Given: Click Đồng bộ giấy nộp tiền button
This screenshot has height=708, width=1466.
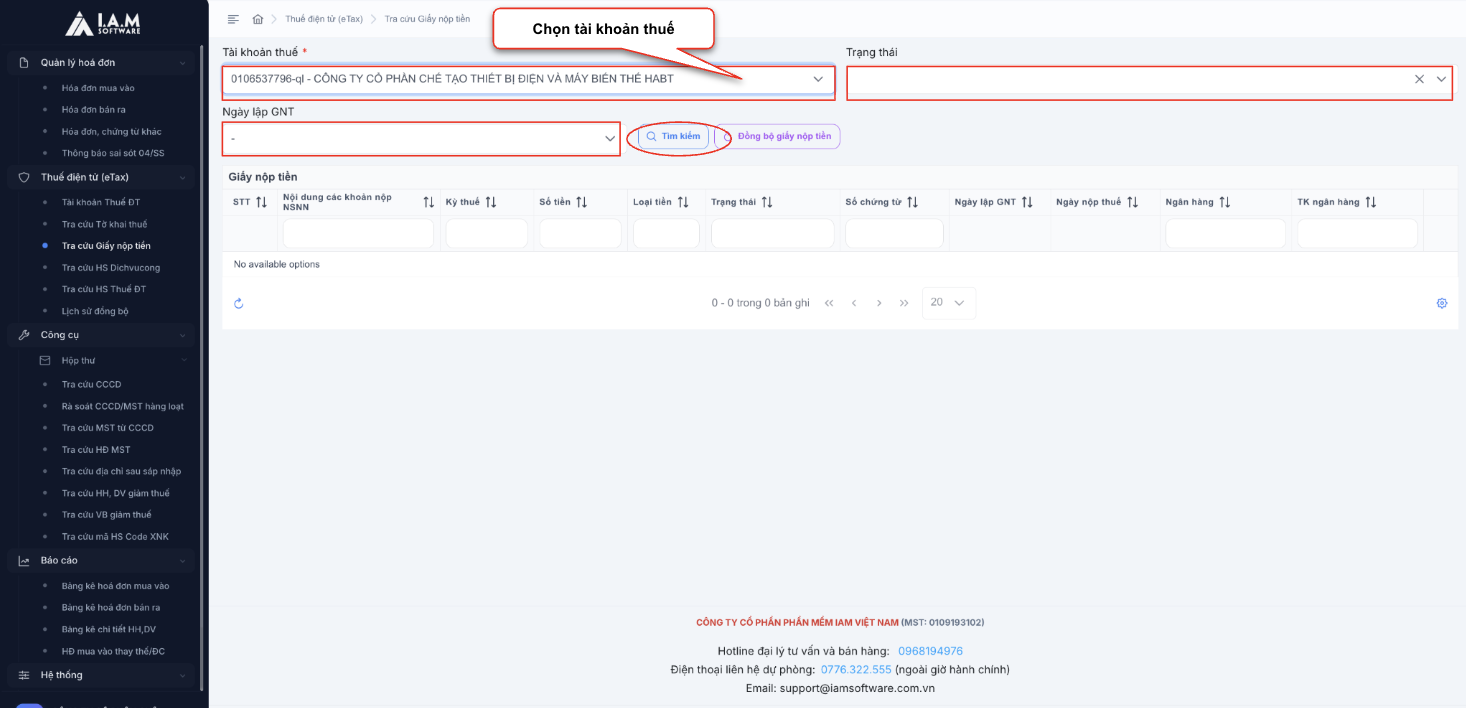Looking at the screenshot, I should tap(783, 136).
